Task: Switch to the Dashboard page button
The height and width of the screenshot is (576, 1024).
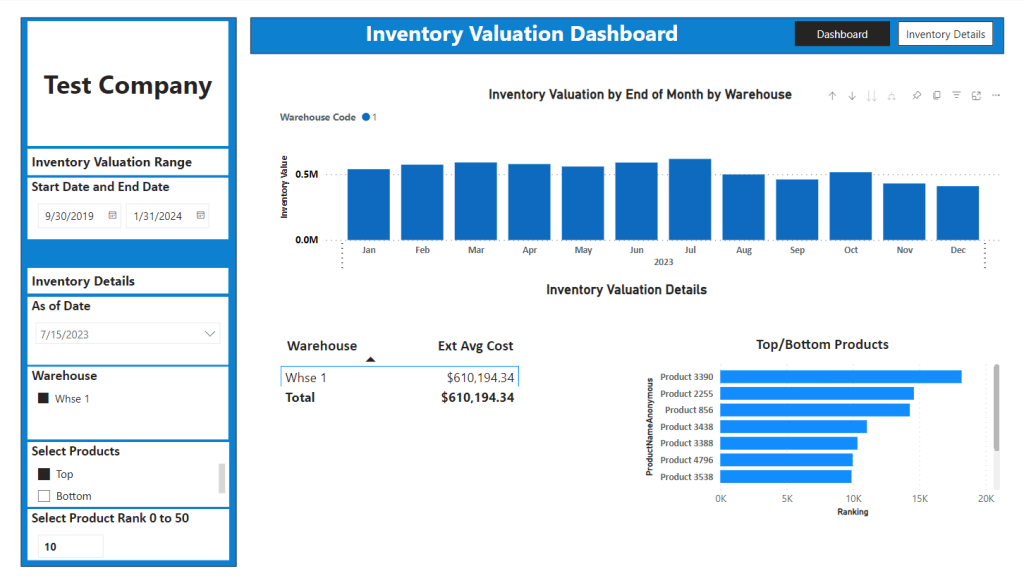Action: coord(842,34)
